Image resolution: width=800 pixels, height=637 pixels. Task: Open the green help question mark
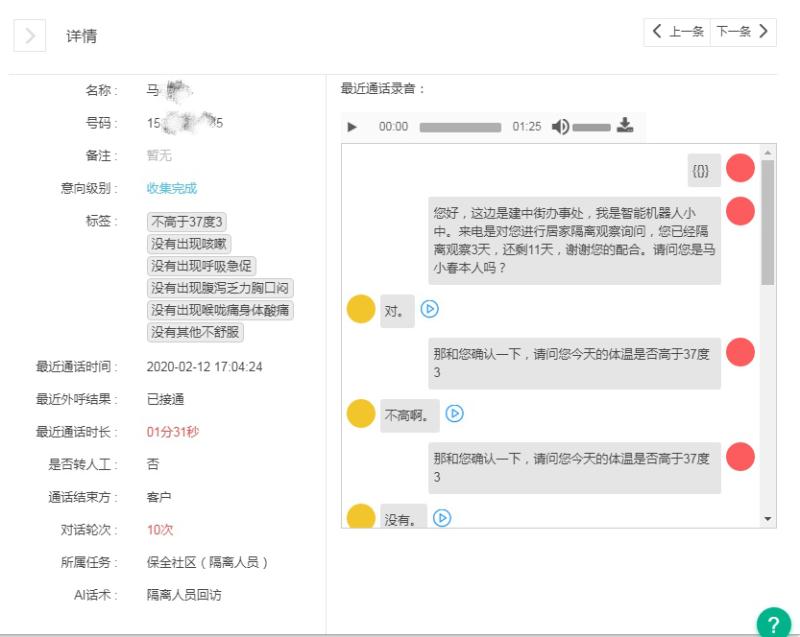tap(773, 620)
